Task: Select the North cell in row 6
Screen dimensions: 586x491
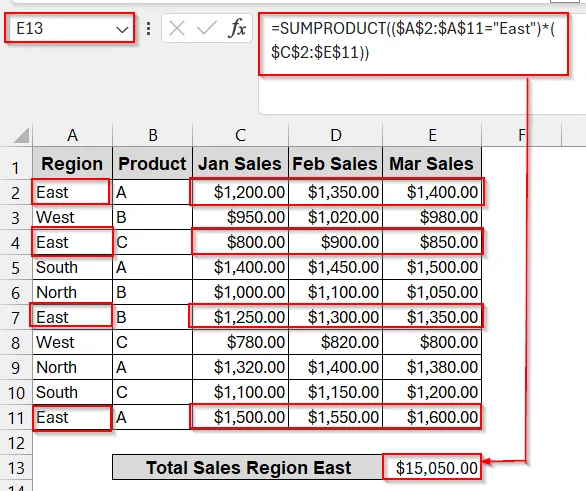Action: pyautogui.click(x=73, y=292)
